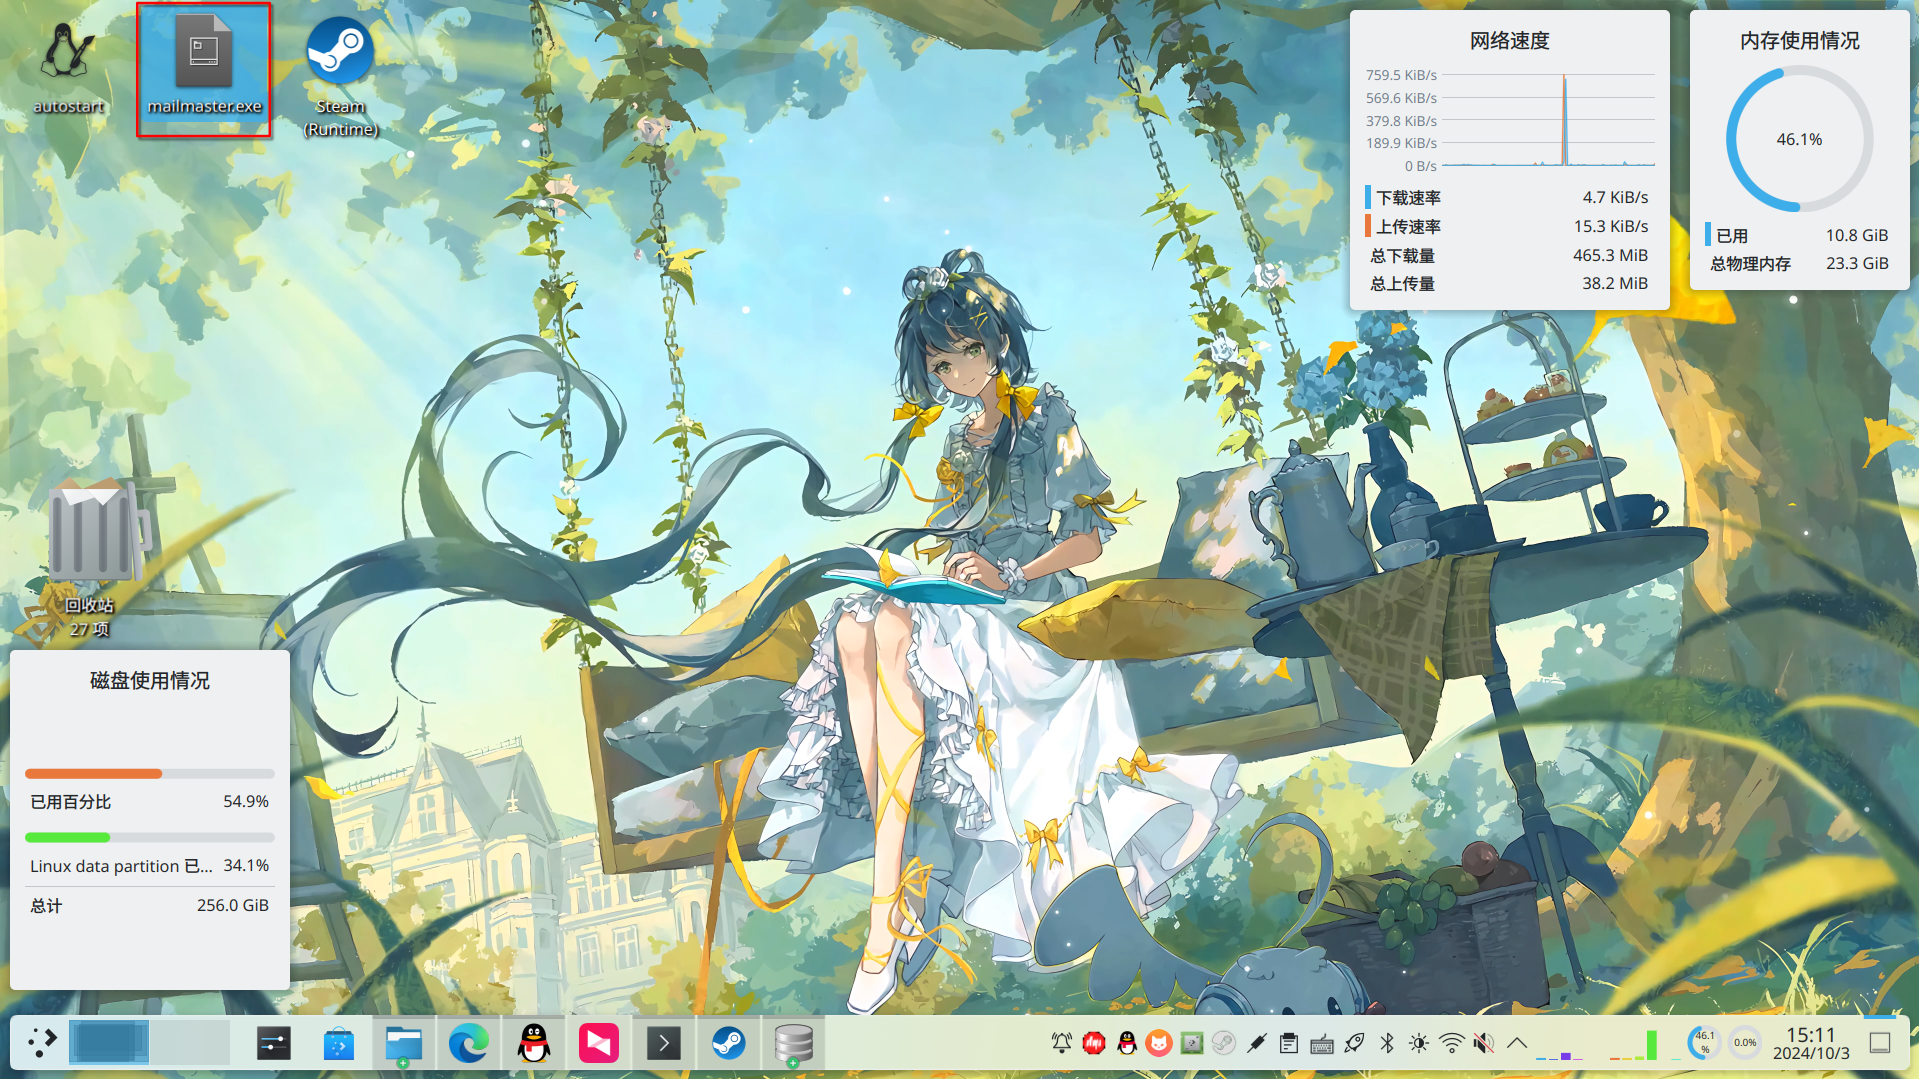Click the 总下载量 465.3 MiB value
Viewport: 1919px width, 1079px height.
pyautogui.click(x=1610, y=255)
